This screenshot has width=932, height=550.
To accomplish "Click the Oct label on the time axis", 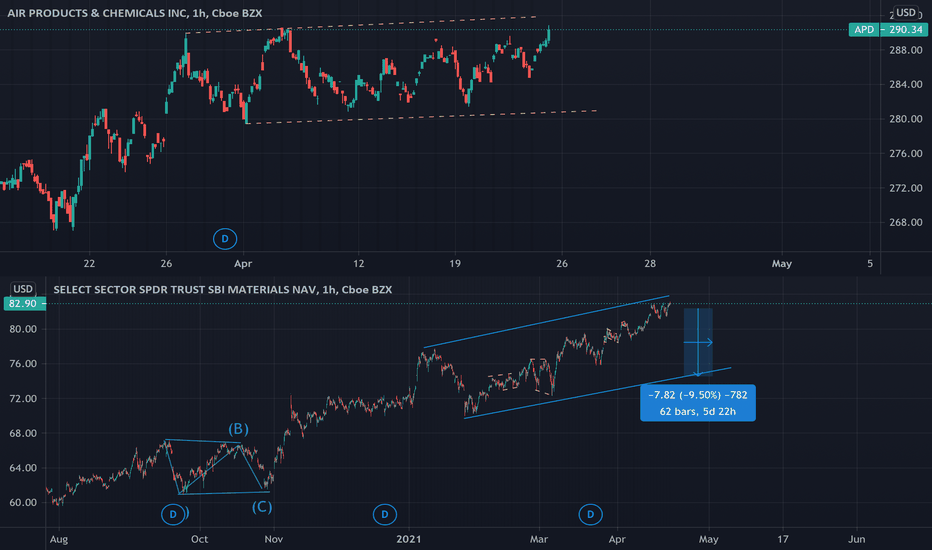I will (x=199, y=539).
